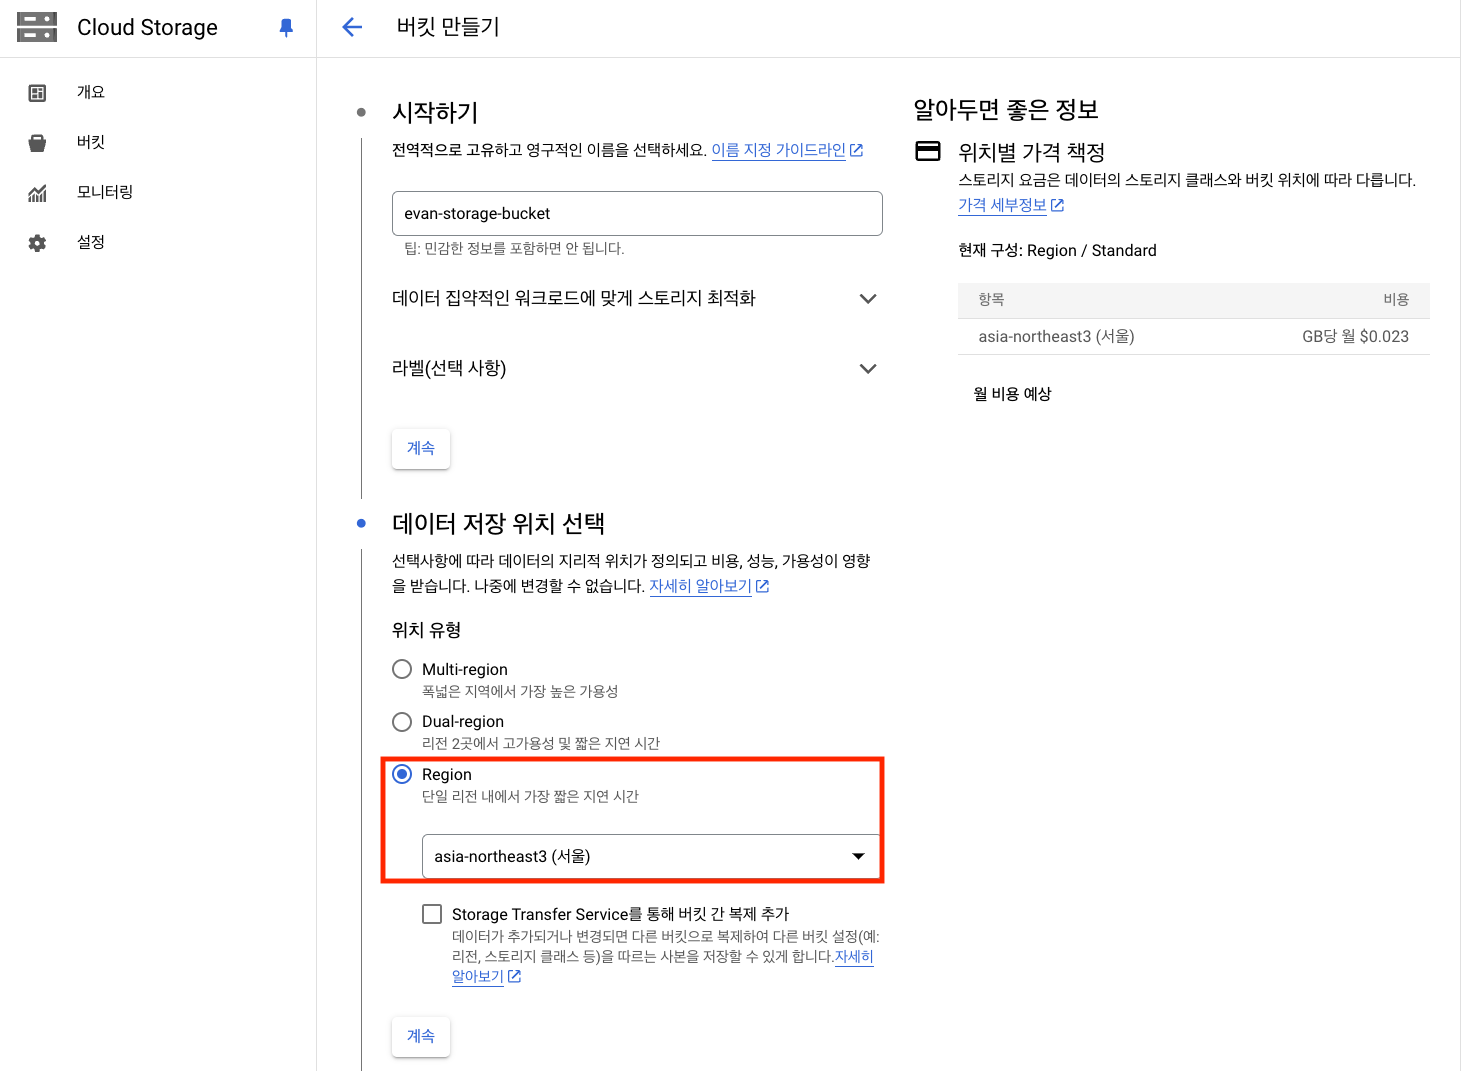Select the Region radio button

pyautogui.click(x=402, y=774)
